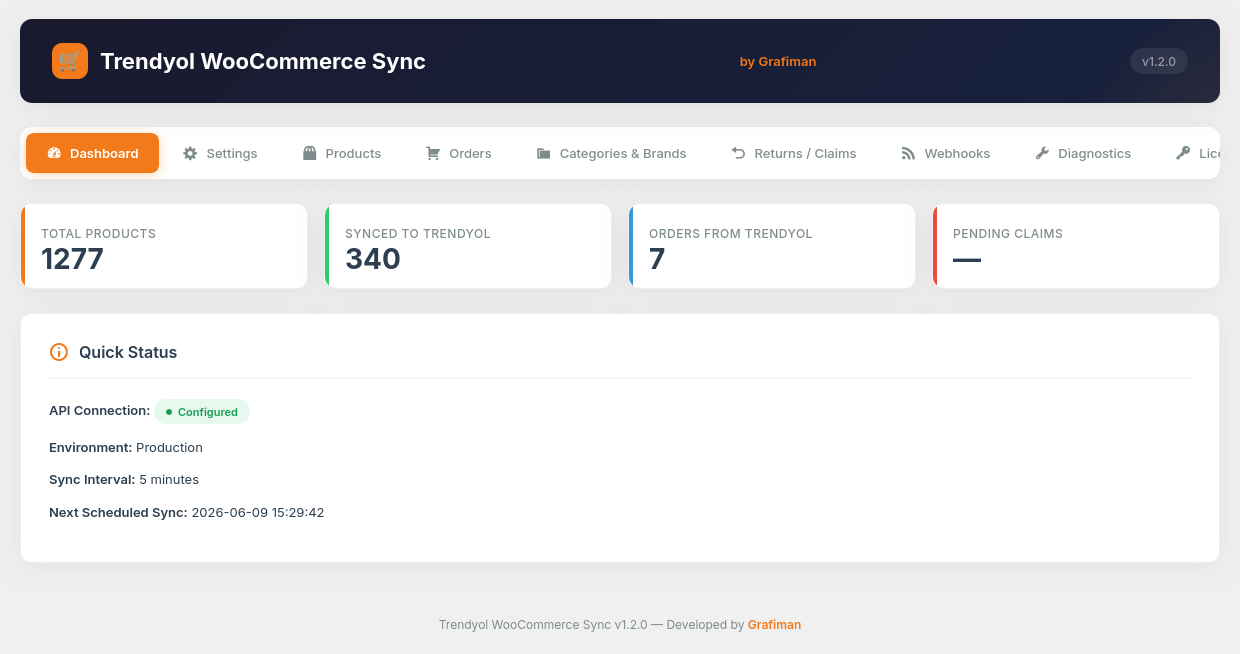Select the Total Products card
This screenshot has height=654, width=1240.
click(x=164, y=246)
